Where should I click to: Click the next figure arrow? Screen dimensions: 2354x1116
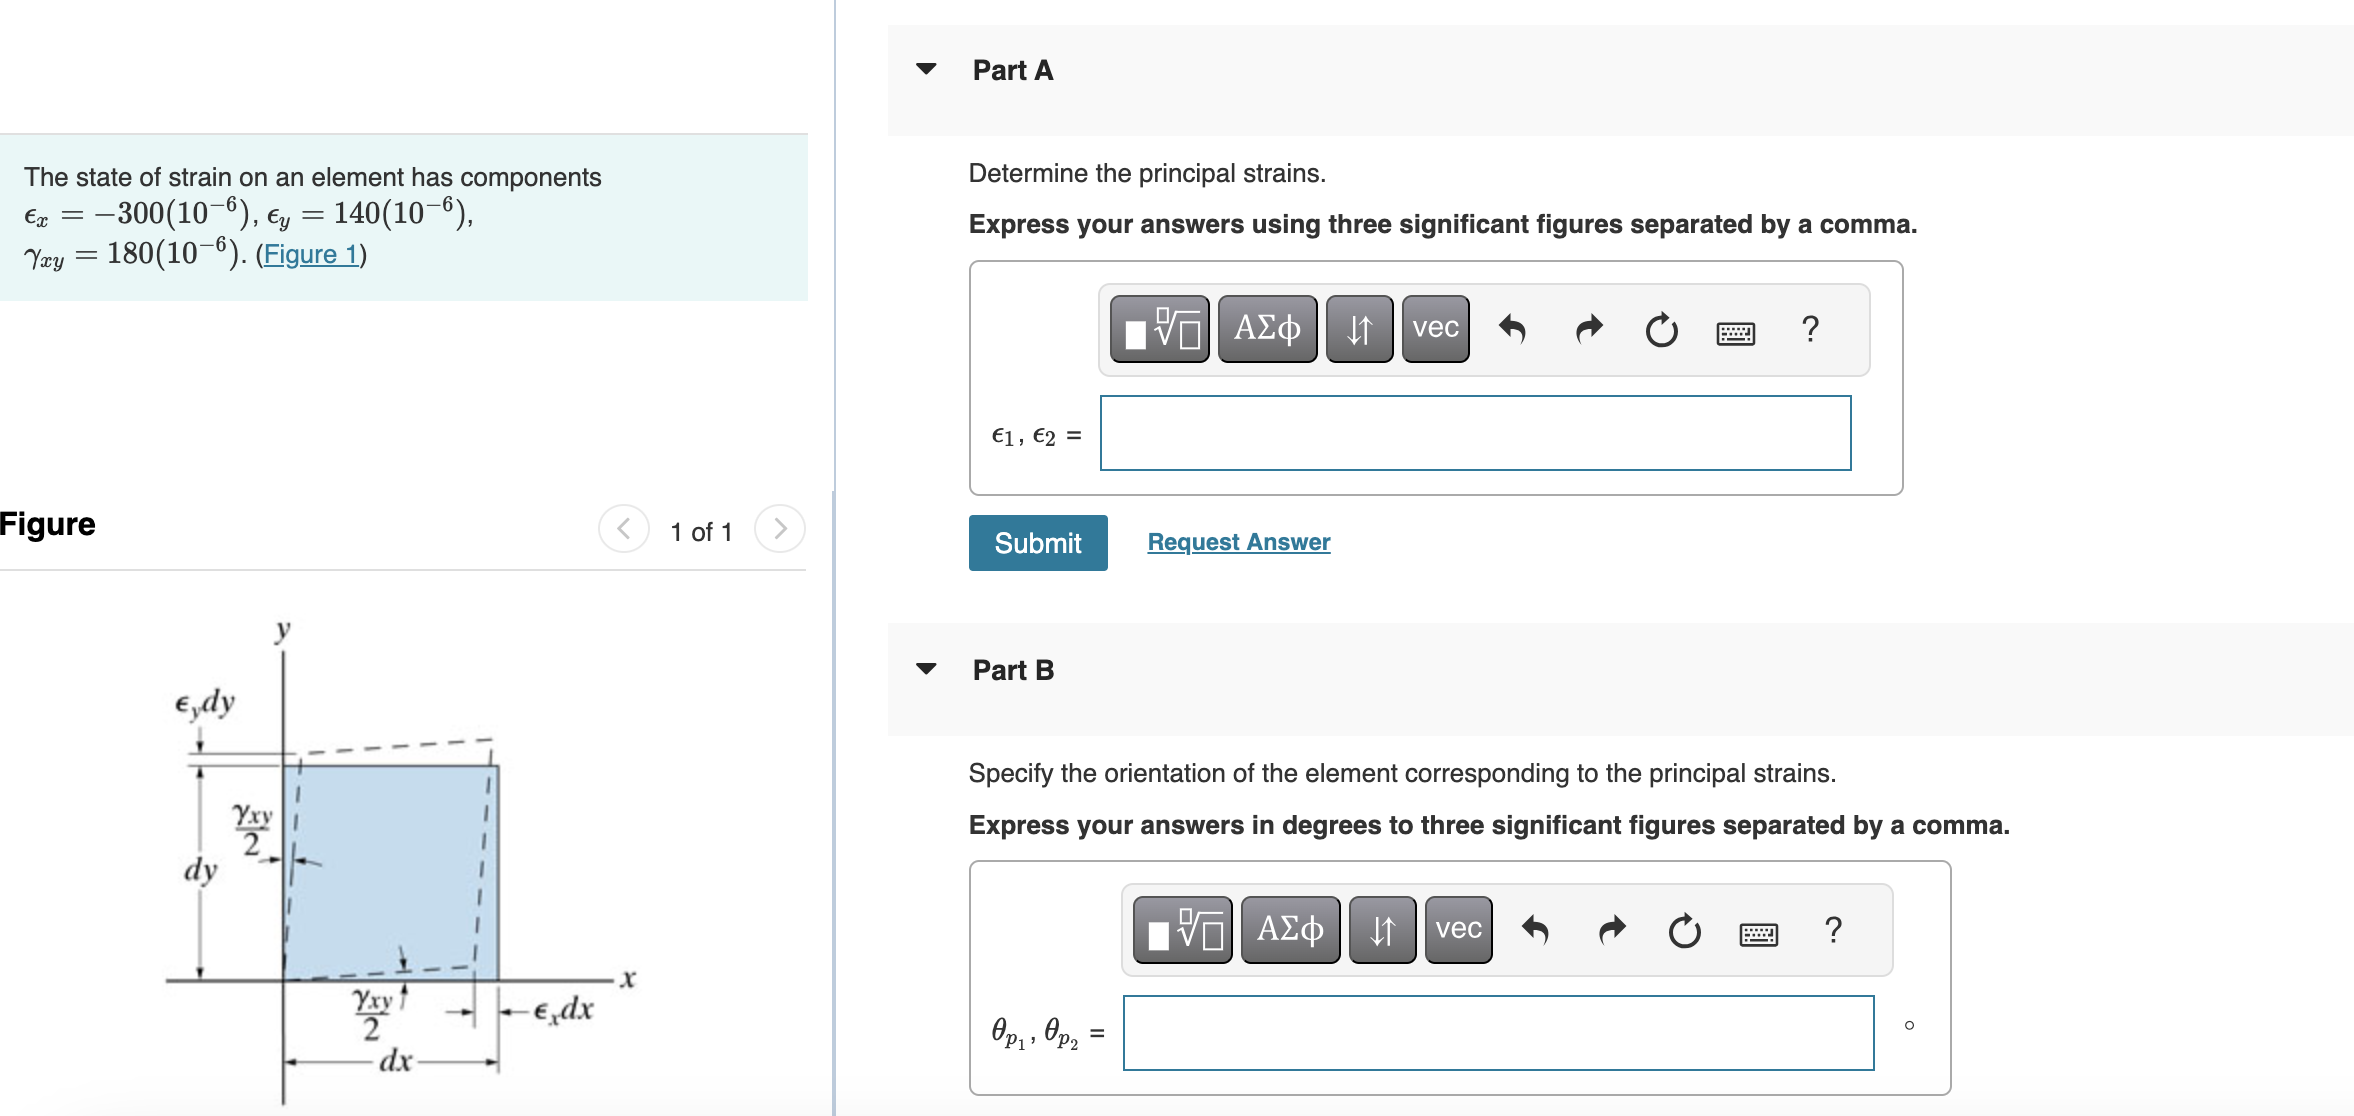pos(780,530)
